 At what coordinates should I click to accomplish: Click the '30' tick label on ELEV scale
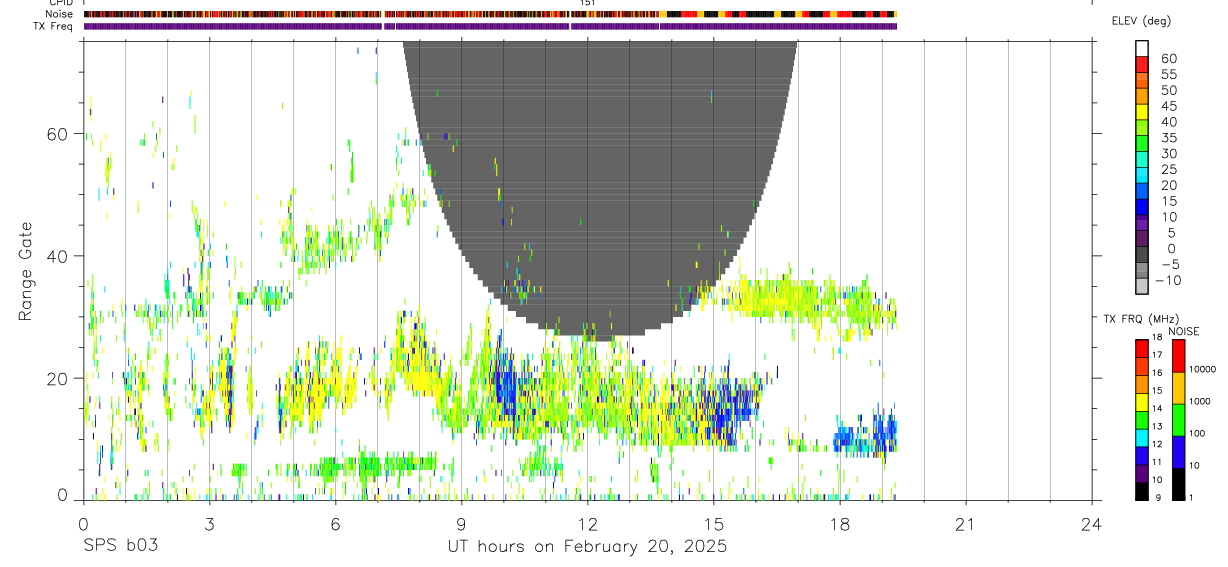[1168, 153]
